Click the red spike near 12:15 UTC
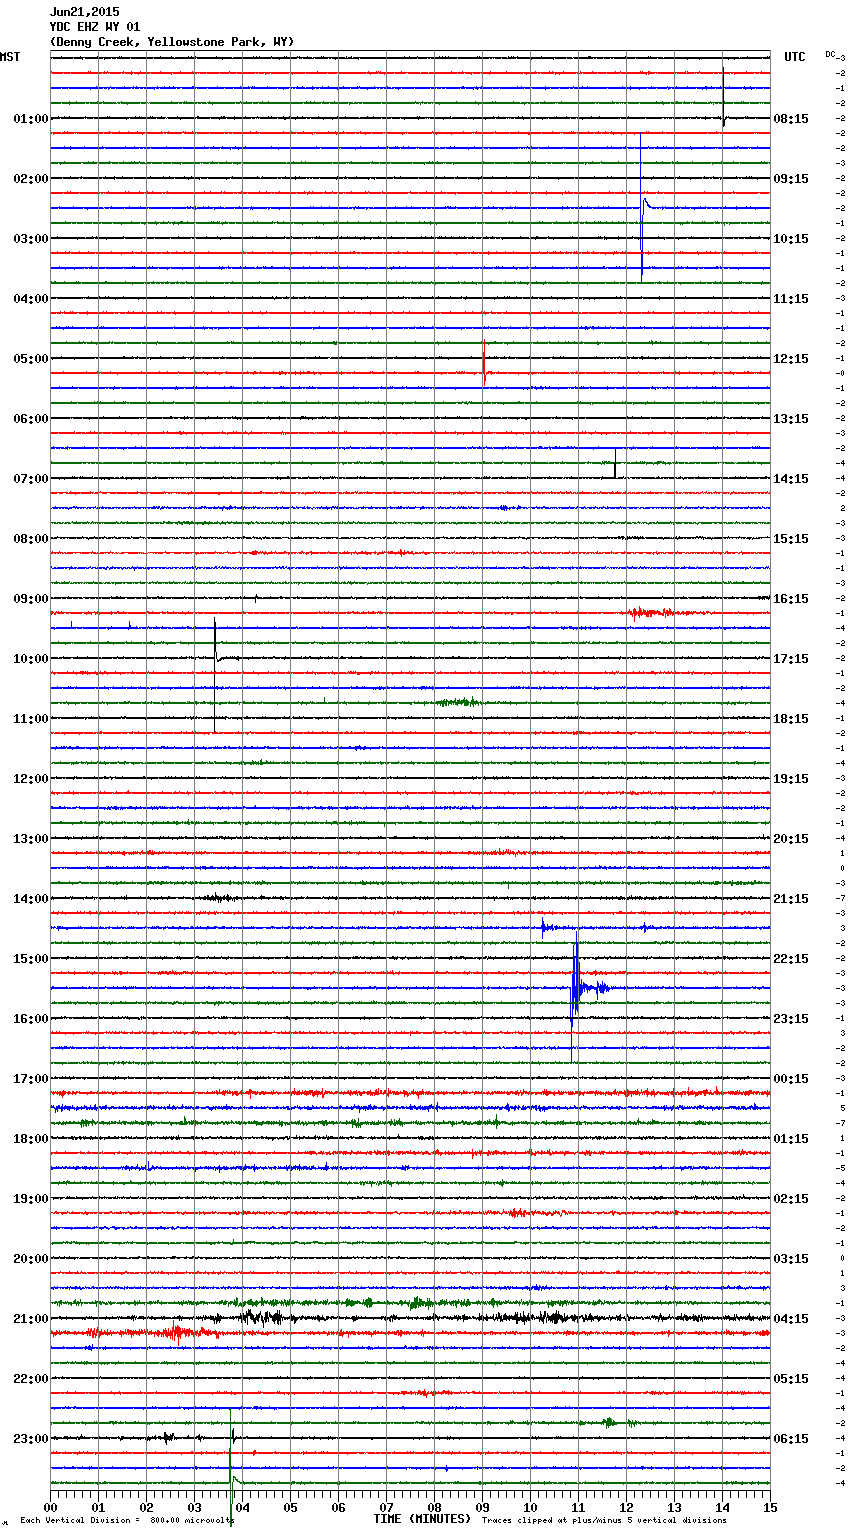Image resolution: width=850 pixels, height=1534 pixels. tap(484, 363)
